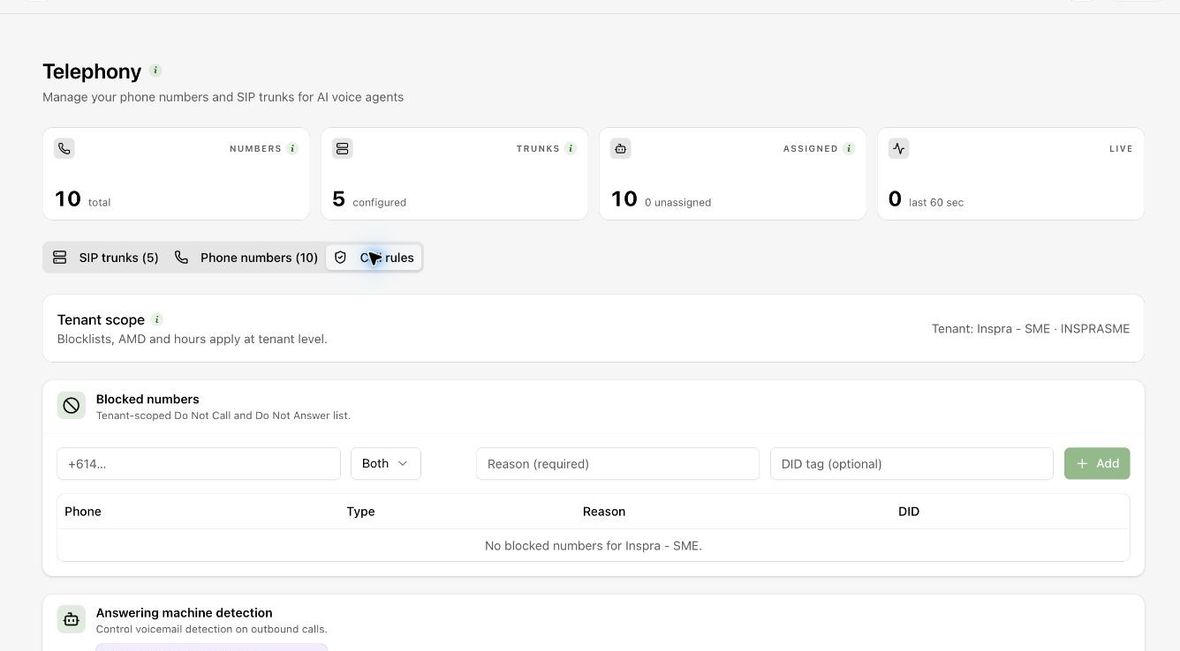Click the robot icon for Answering machine detection

tap(71, 619)
